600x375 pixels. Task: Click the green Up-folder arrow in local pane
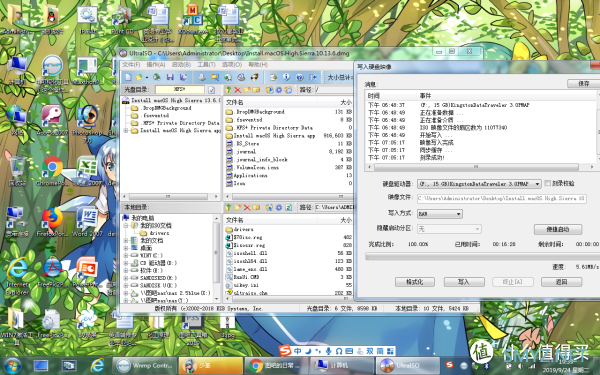coord(228,207)
